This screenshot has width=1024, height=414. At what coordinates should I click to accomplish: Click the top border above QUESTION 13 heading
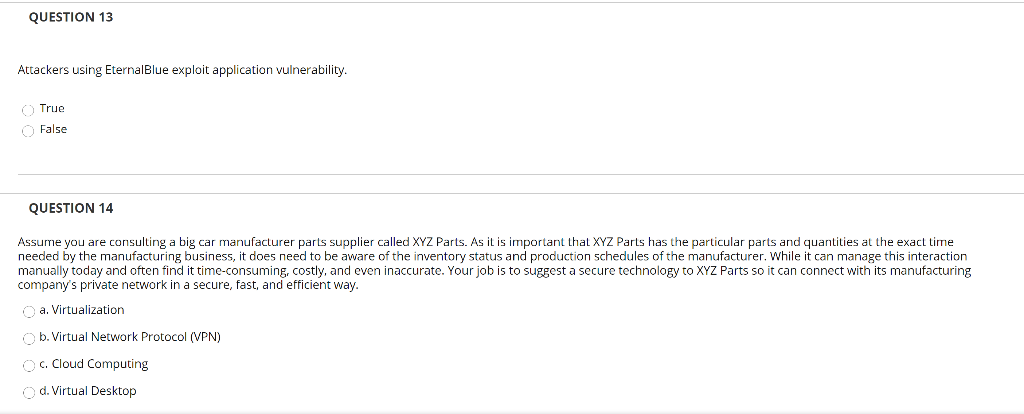coord(512,3)
